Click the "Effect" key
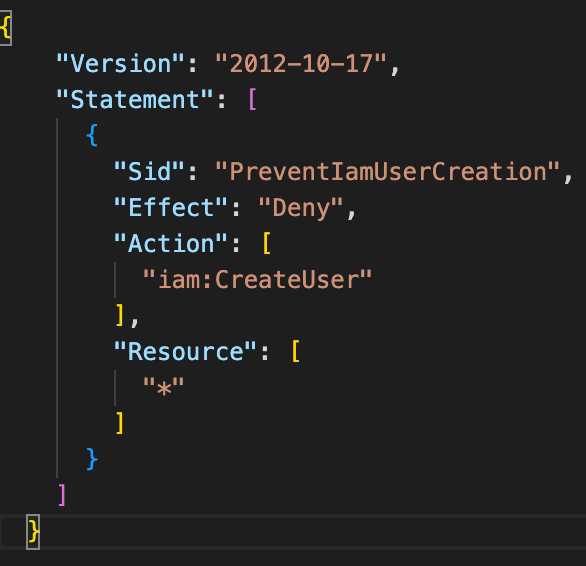Viewport: 586px width, 566px height. [171, 207]
